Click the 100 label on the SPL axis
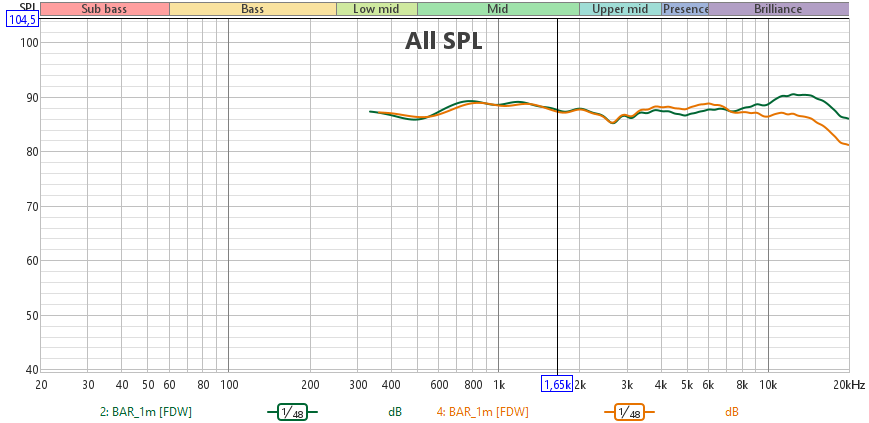 coord(28,43)
